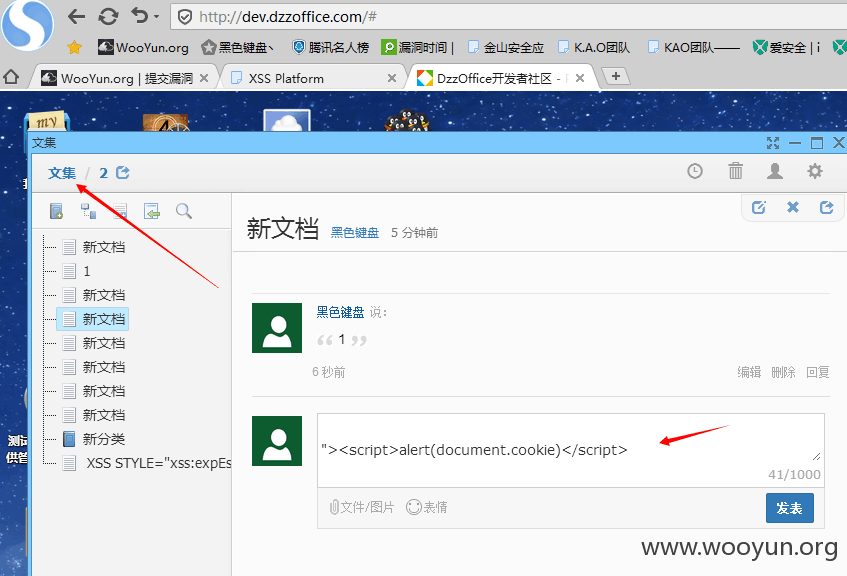Click the export icon right of blue X
The height and width of the screenshot is (576, 847).
pos(826,207)
